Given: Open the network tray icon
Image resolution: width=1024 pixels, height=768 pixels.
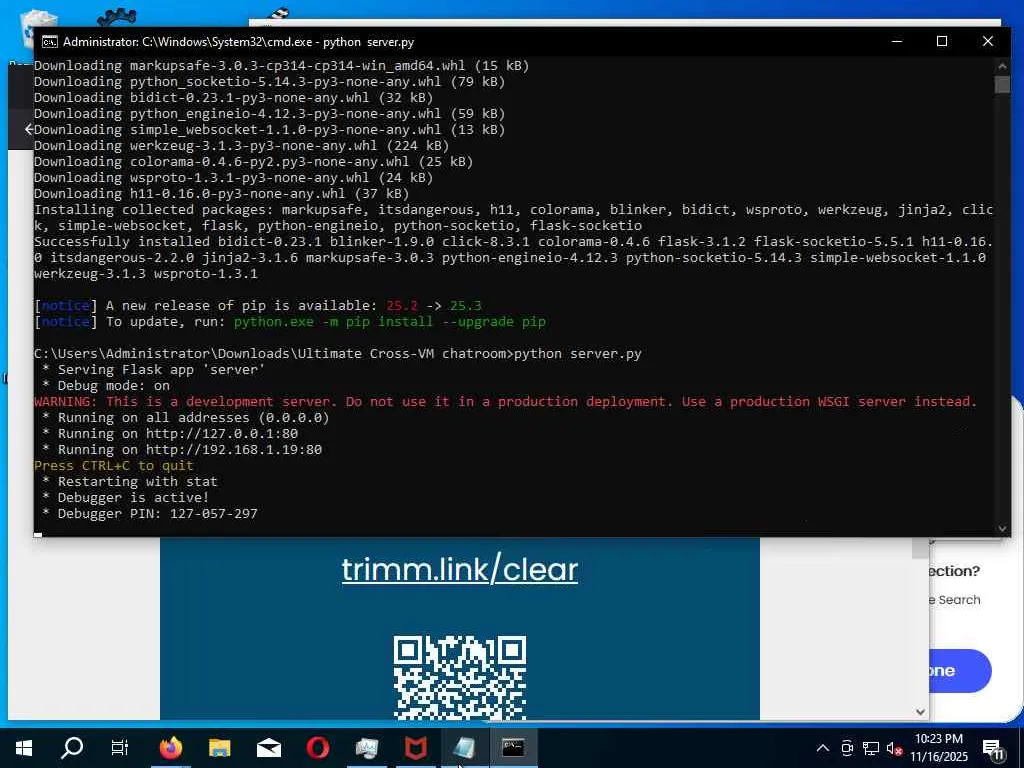Looking at the screenshot, I should tap(871, 748).
